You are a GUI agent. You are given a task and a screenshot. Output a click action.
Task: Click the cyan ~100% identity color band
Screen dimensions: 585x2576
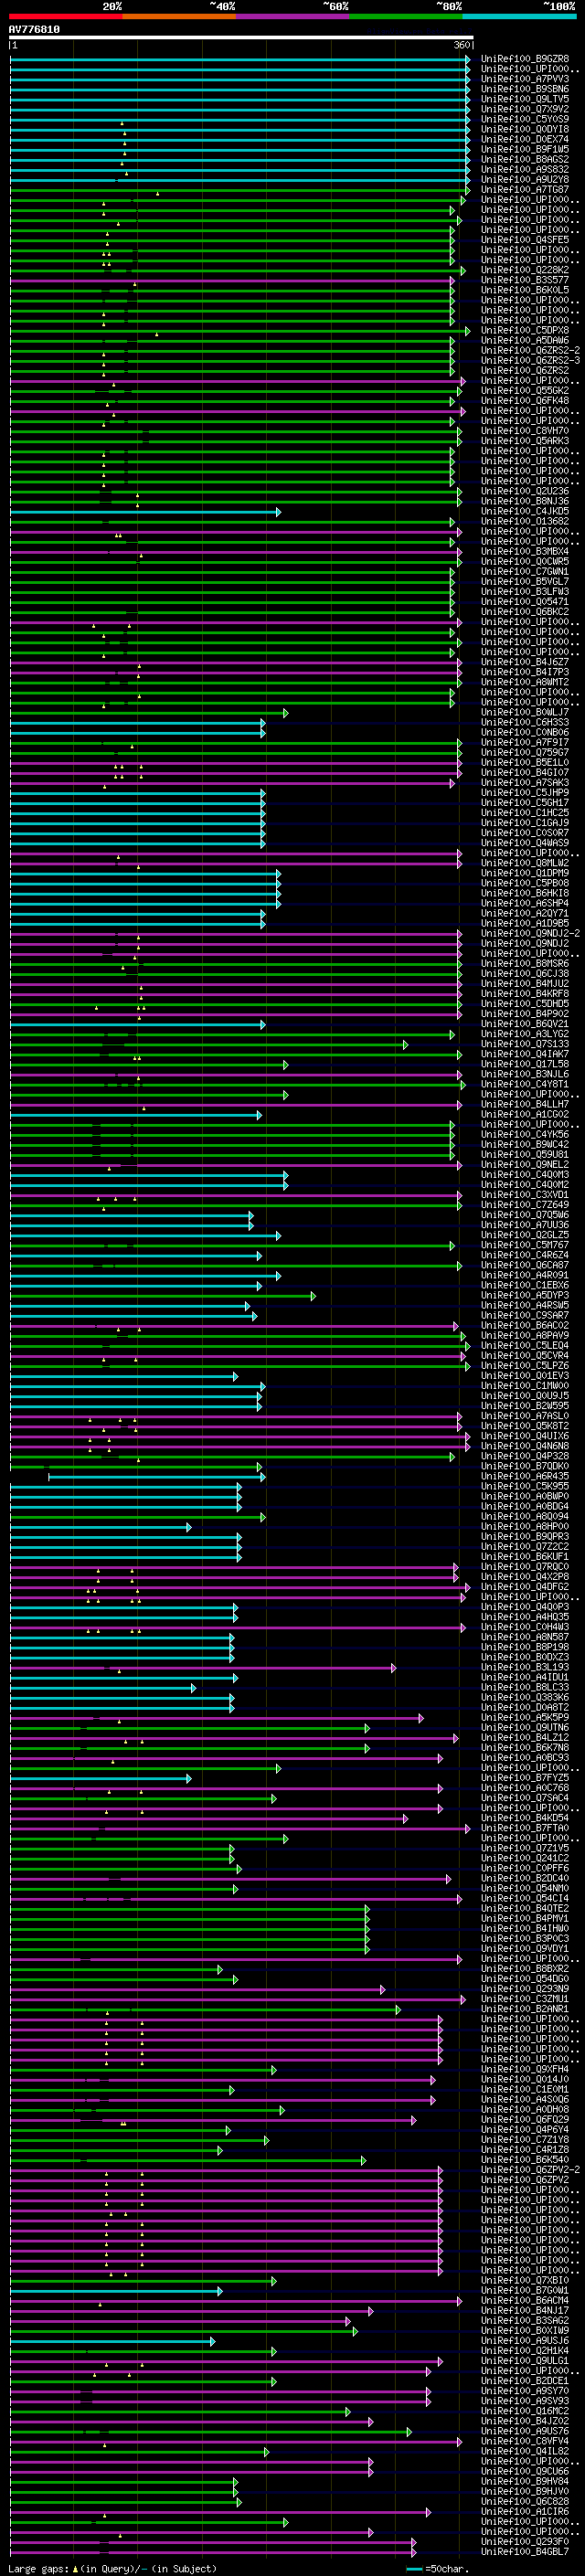click(519, 16)
